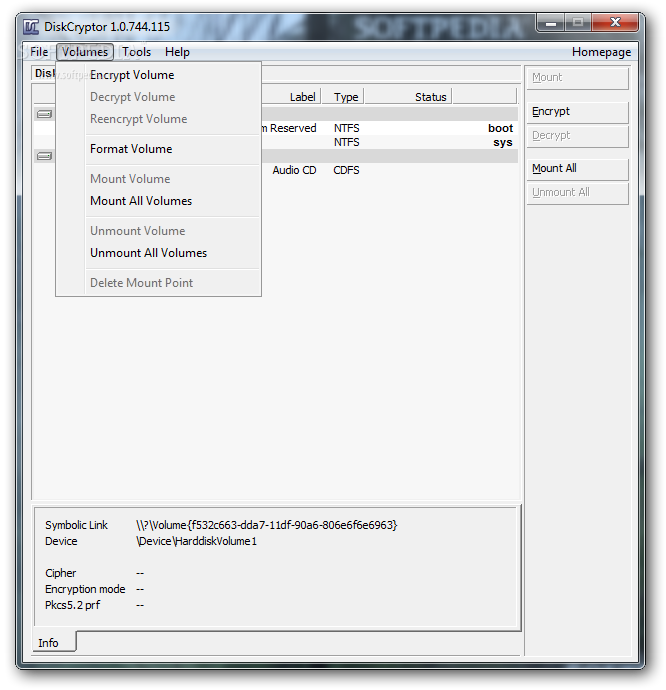Image resolution: width=666 pixels, height=690 pixels.
Task: Sort by the Status column header
Action: point(409,97)
